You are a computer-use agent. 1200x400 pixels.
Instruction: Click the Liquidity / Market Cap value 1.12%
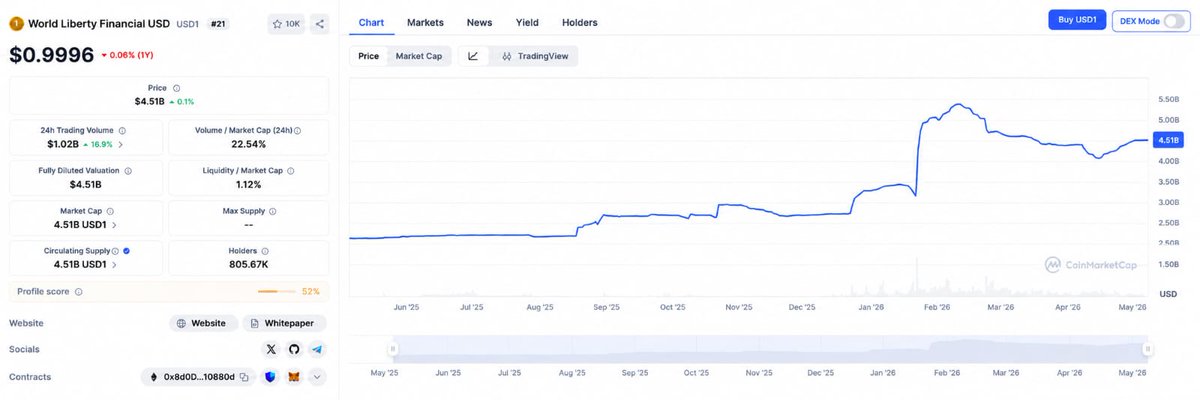point(248,185)
